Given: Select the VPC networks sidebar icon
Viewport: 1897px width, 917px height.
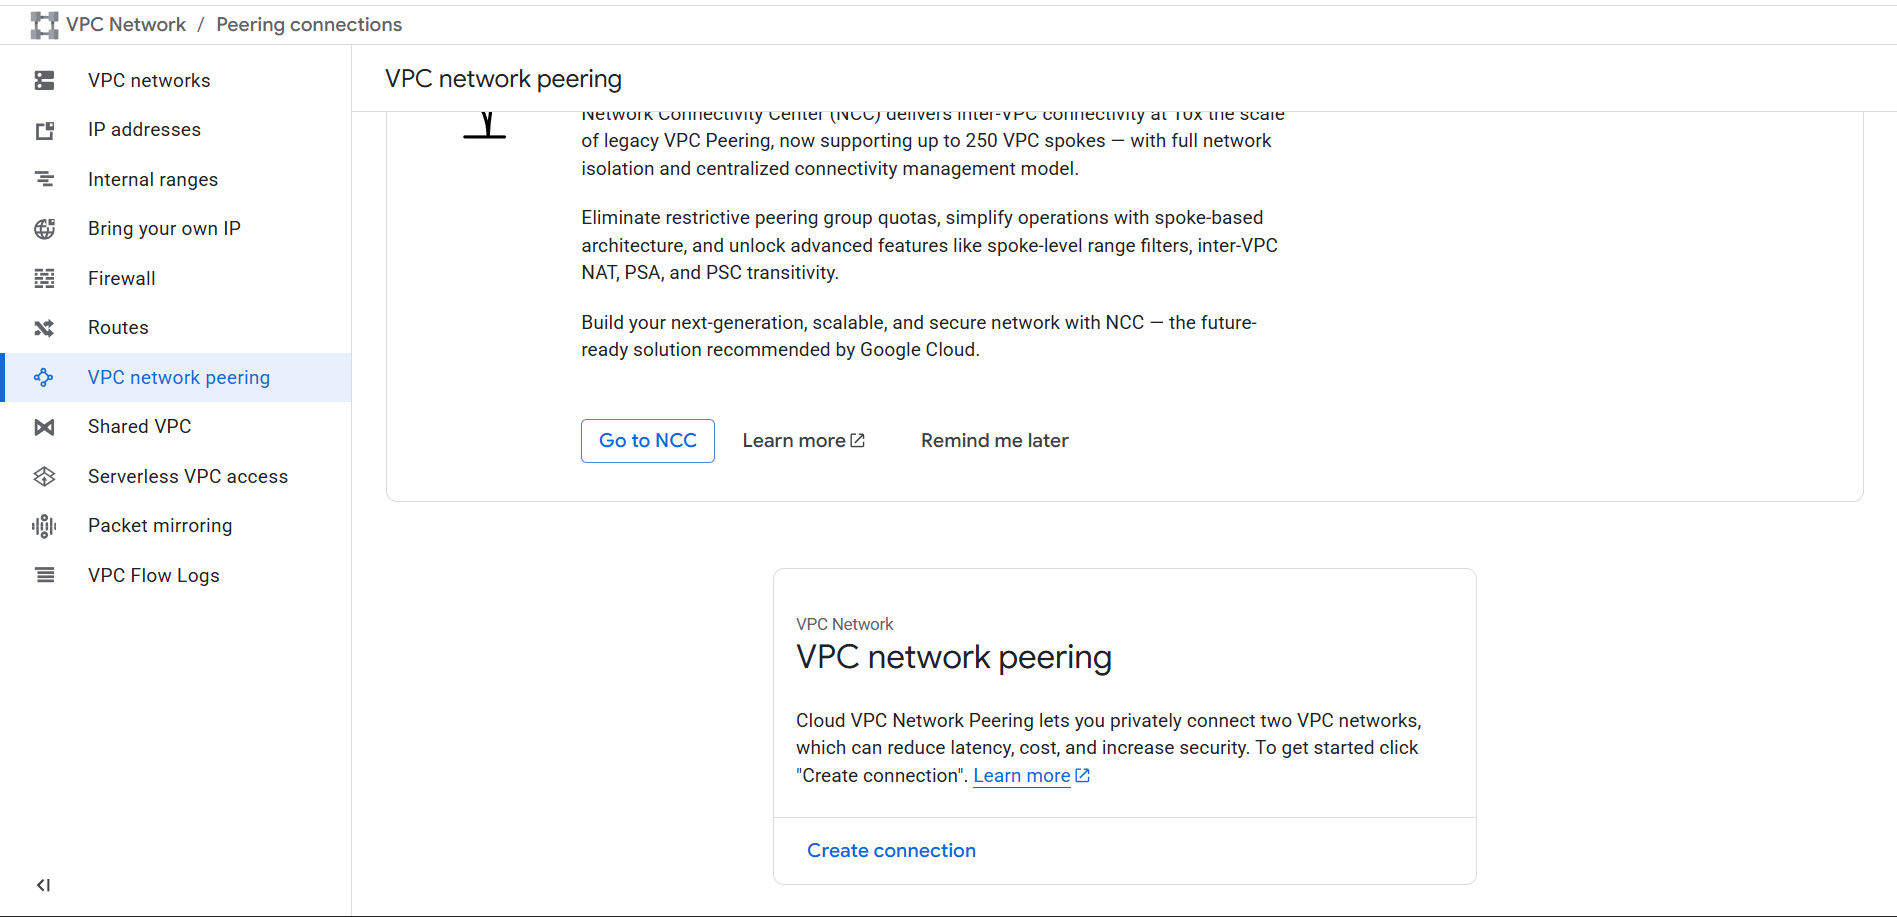Looking at the screenshot, I should click(44, 80).
